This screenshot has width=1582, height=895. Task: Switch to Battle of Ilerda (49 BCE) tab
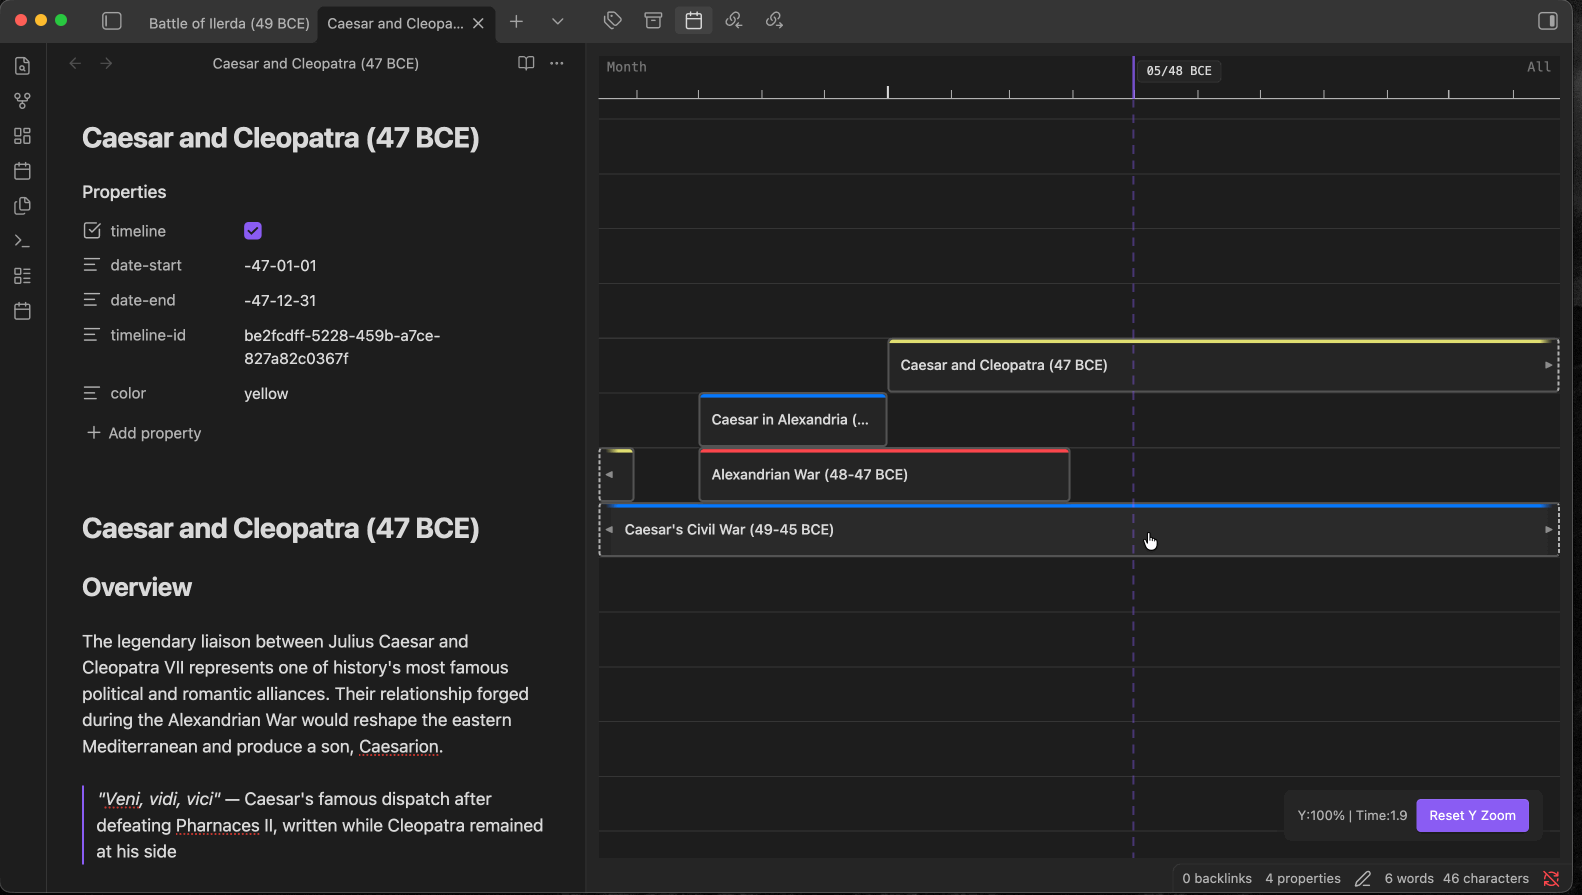229,23
